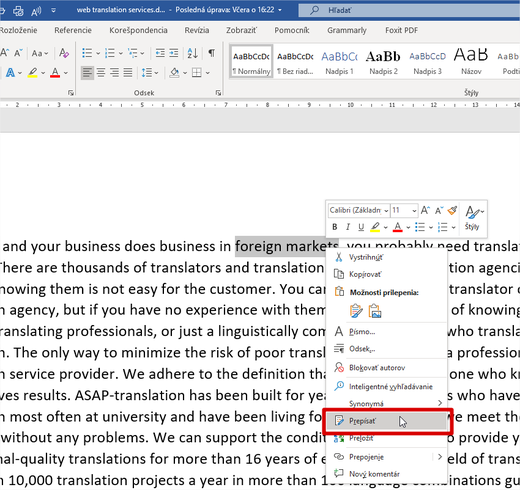
Task: Align text right in ribbon
Action: point(114,72)
